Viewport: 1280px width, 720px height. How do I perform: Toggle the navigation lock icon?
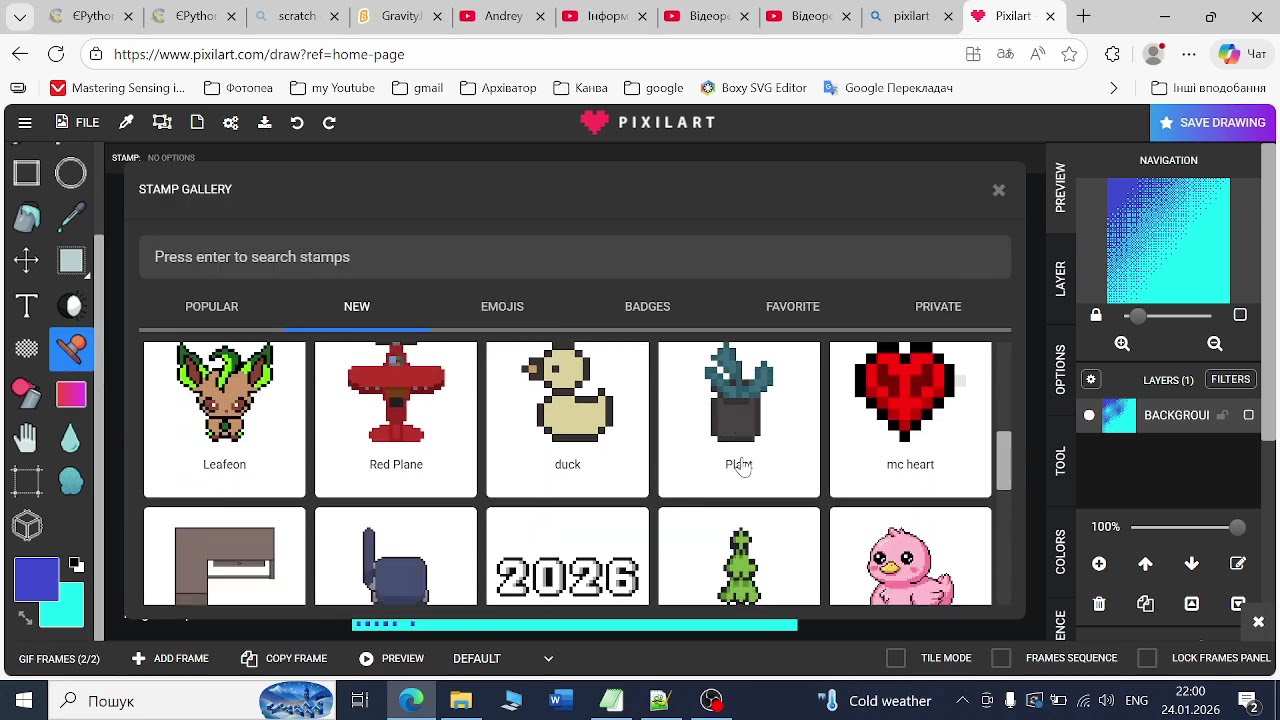point(1096,315)
